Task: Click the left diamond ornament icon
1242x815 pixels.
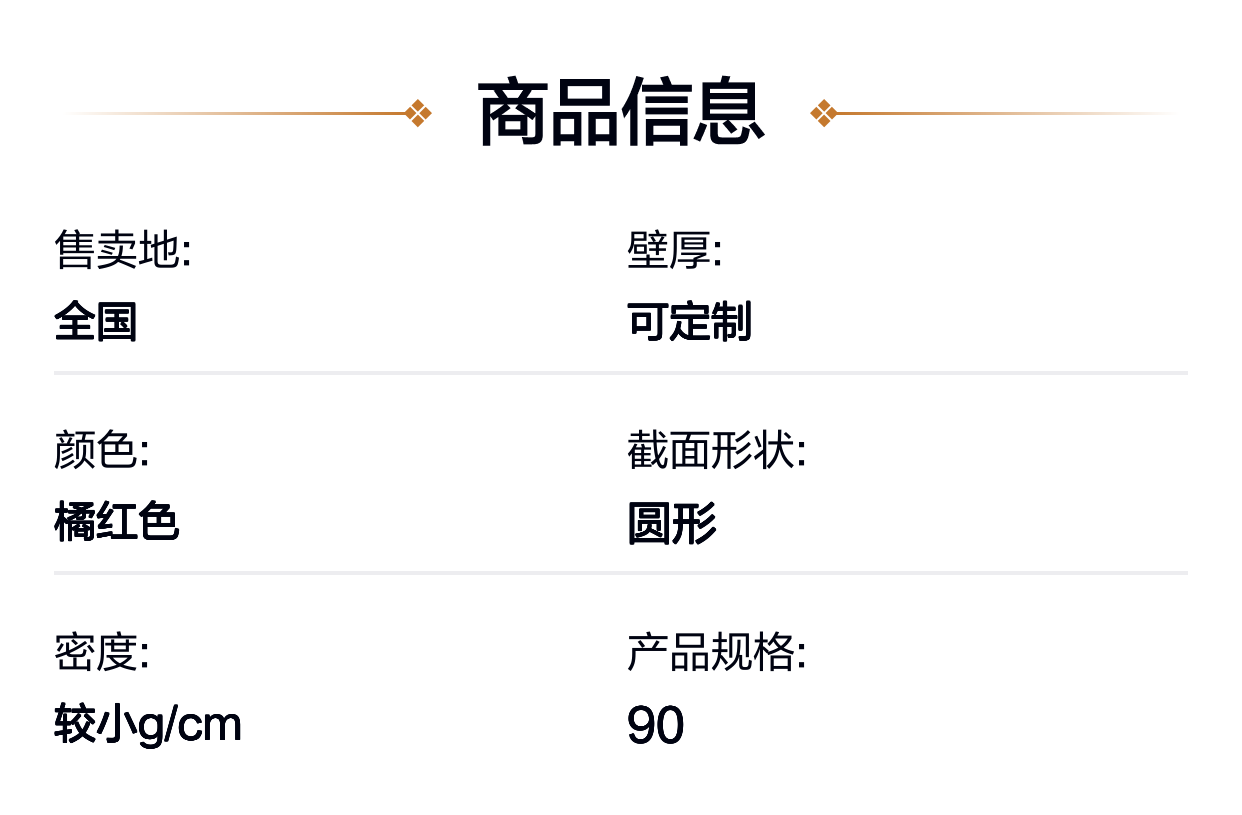Action: pos(419,113)
